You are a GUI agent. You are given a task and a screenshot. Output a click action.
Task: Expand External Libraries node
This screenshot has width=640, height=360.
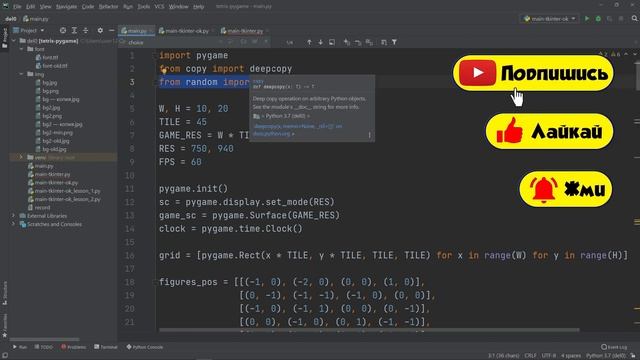click(x=14, y=216)
